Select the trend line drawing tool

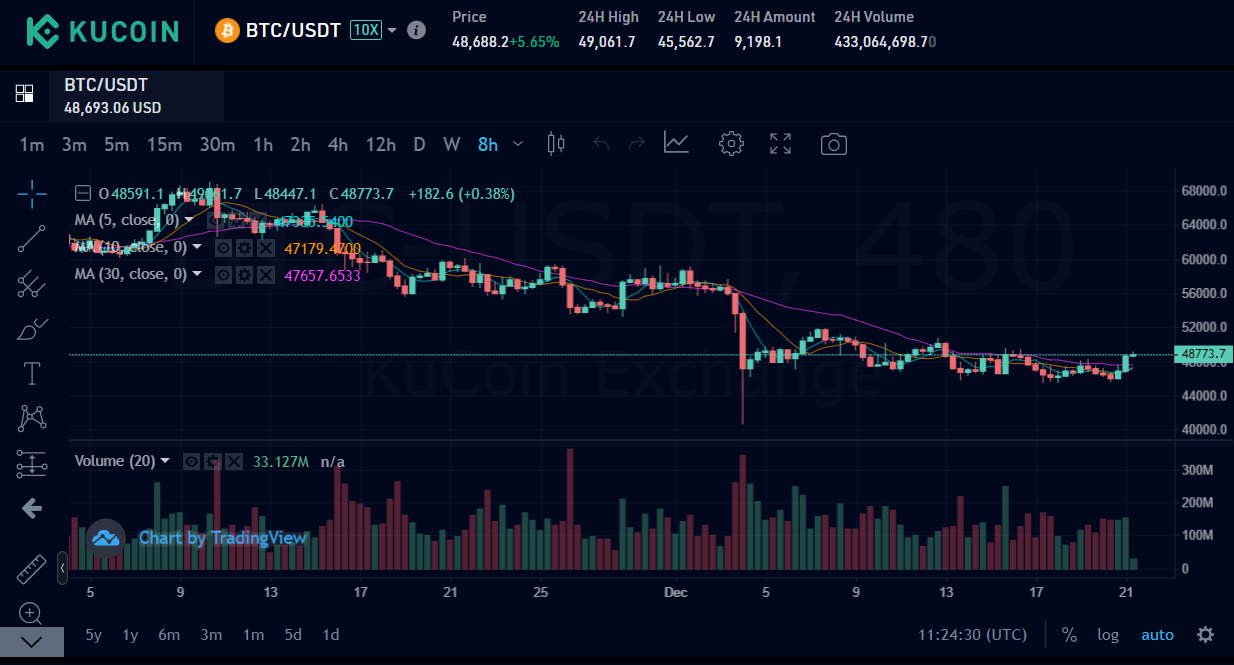[32, 239]
